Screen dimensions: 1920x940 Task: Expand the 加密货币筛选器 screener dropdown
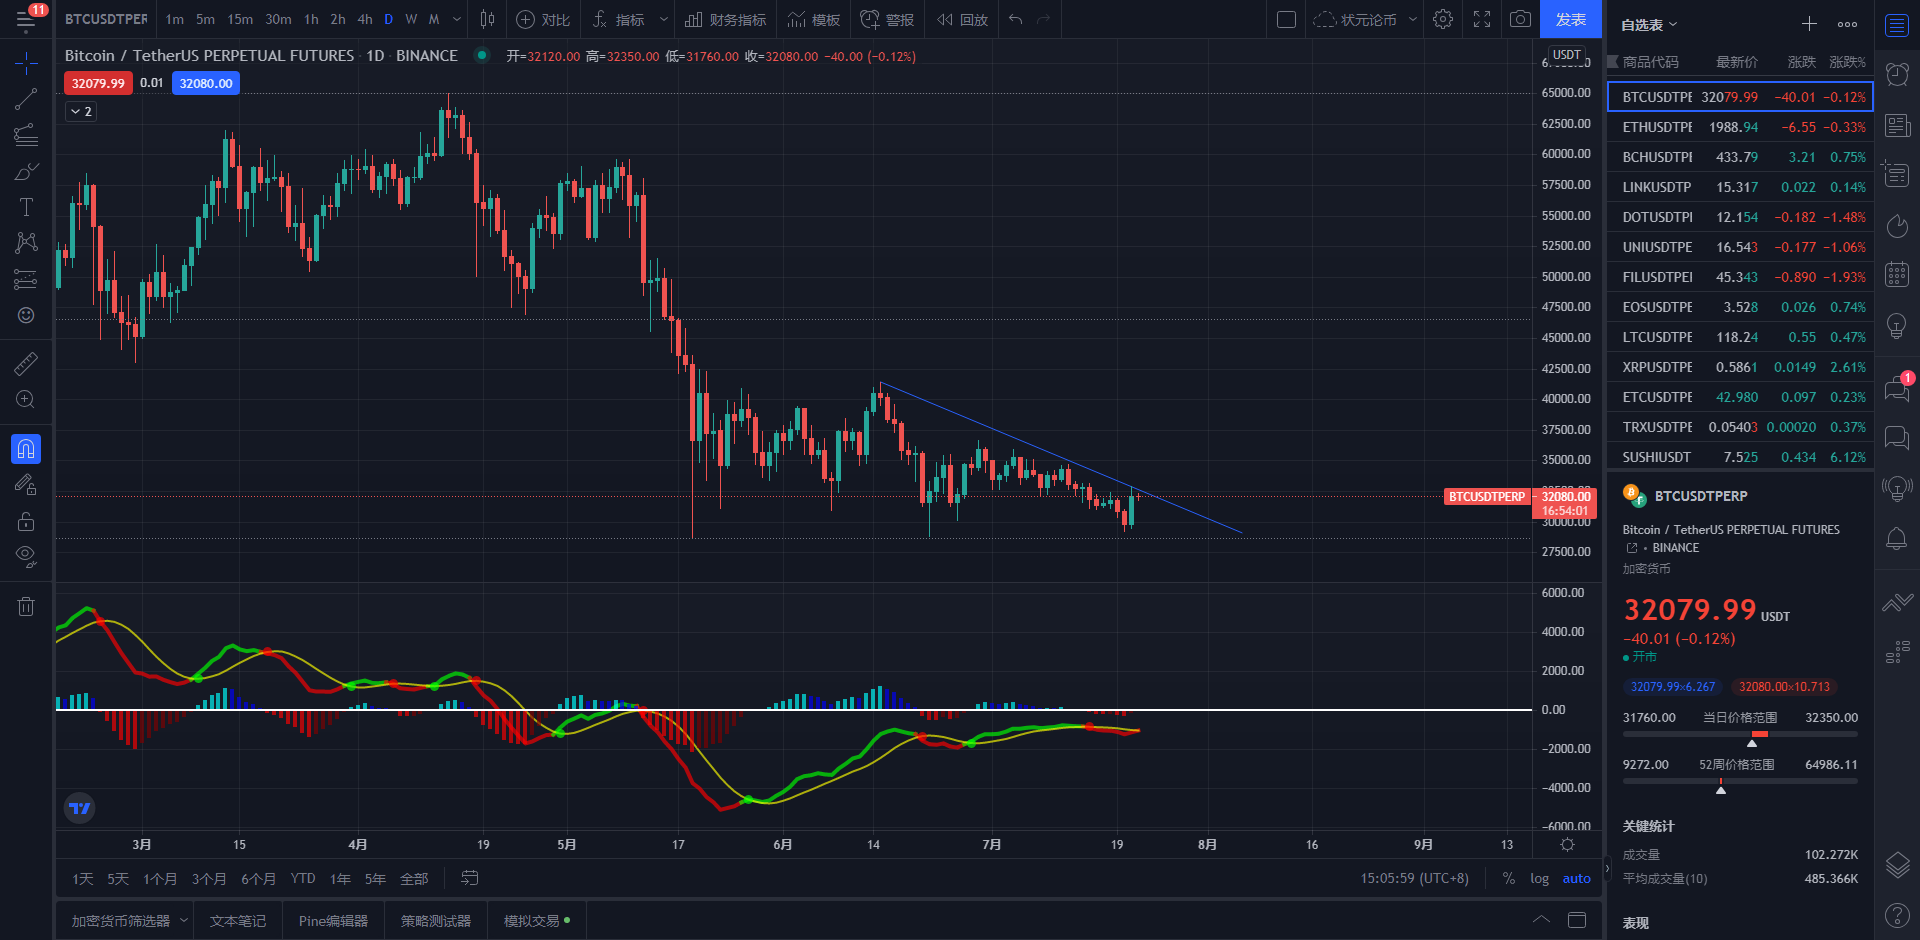pyautogui.click(x=184, y=921)
